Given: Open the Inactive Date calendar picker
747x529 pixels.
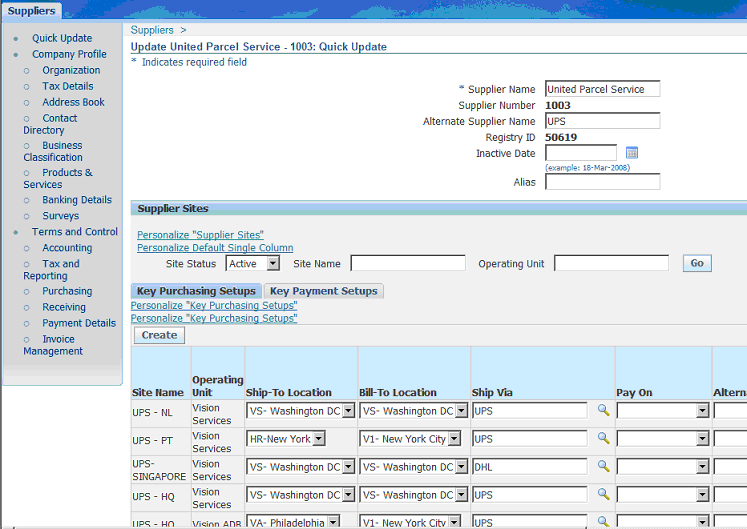Looking at the screenshot, I should click(x=632, y=153).
